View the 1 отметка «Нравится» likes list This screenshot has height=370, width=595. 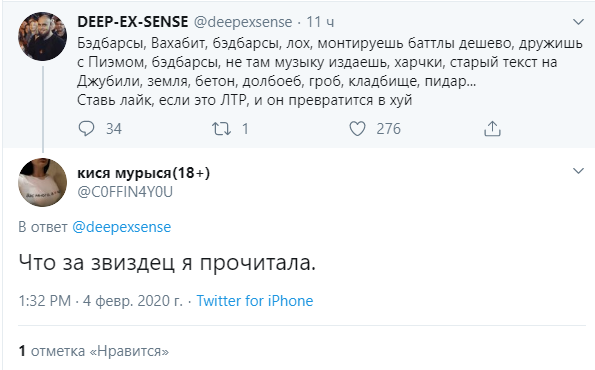coord(94,351)
